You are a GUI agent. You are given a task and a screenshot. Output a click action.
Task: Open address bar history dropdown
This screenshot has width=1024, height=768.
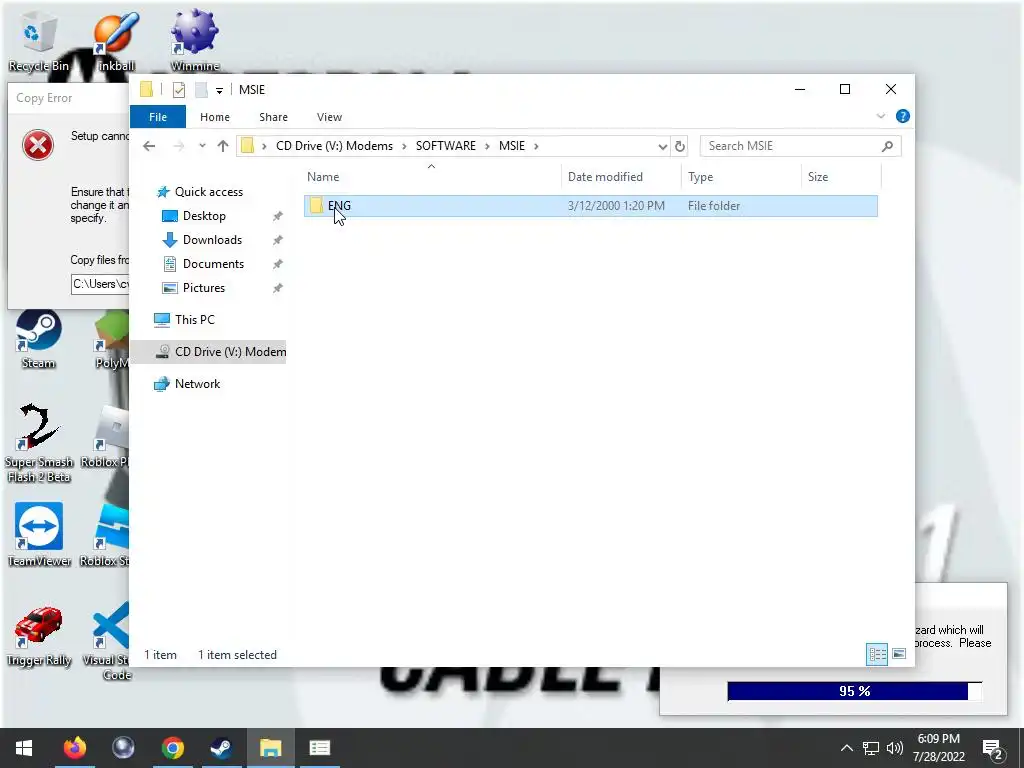click(x=663, y=146)
